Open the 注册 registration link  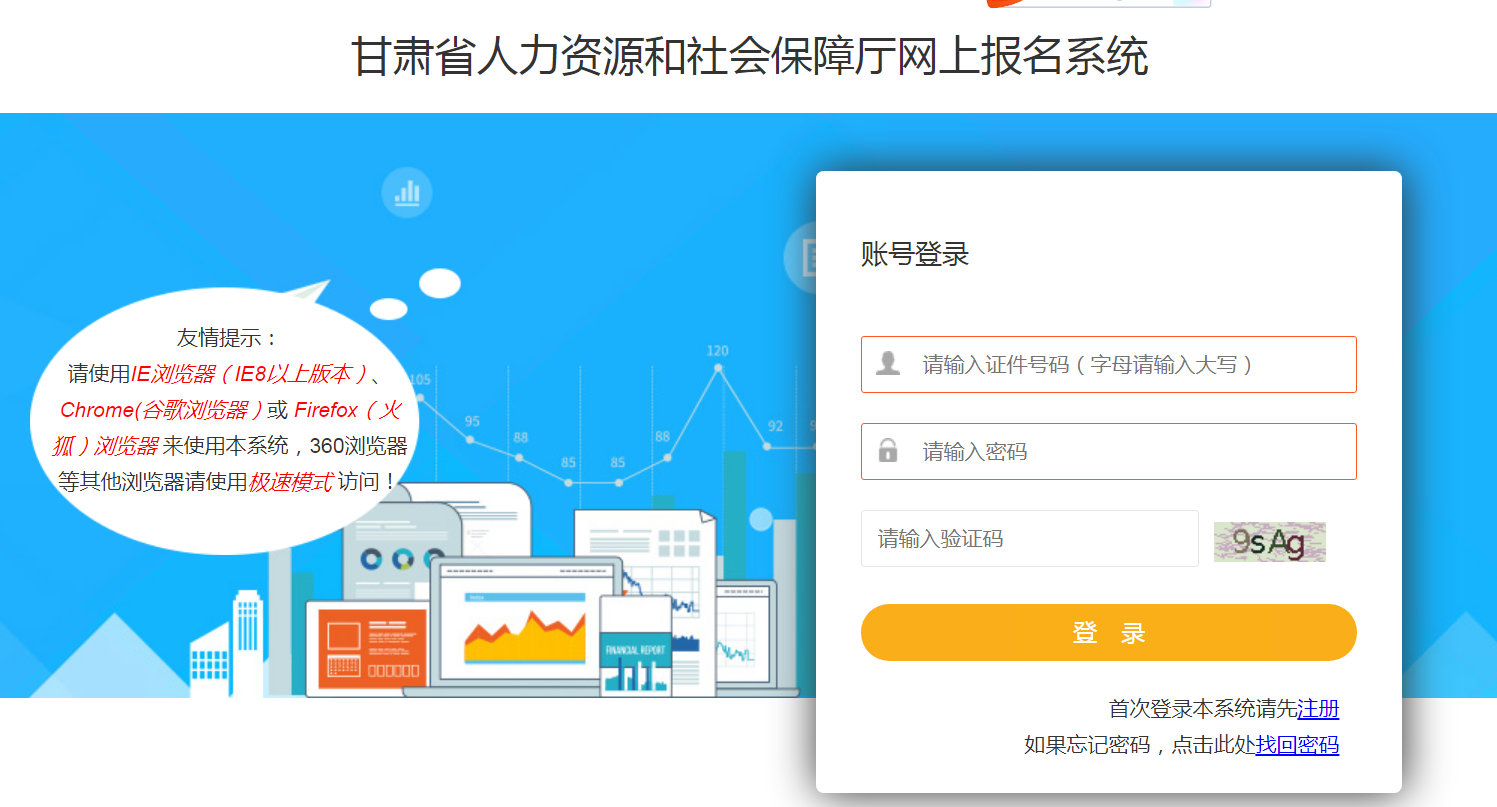click(x=1318, y=709)
